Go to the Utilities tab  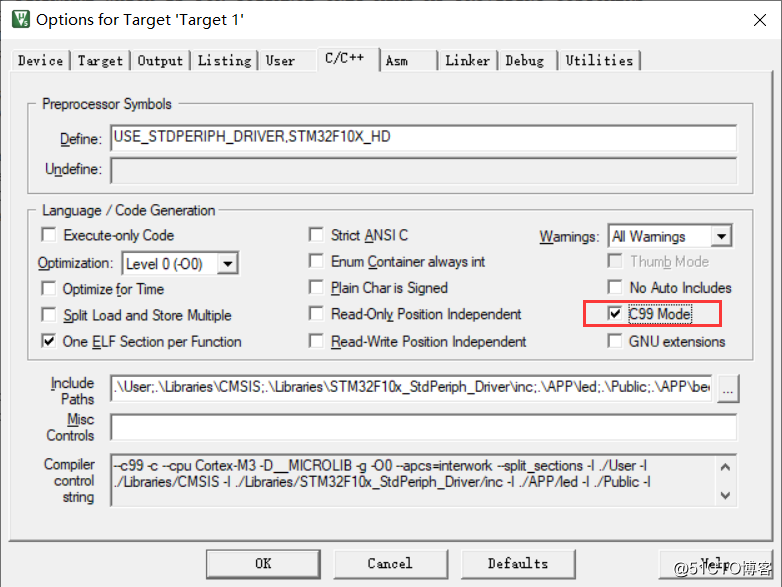tap(599, 61)
